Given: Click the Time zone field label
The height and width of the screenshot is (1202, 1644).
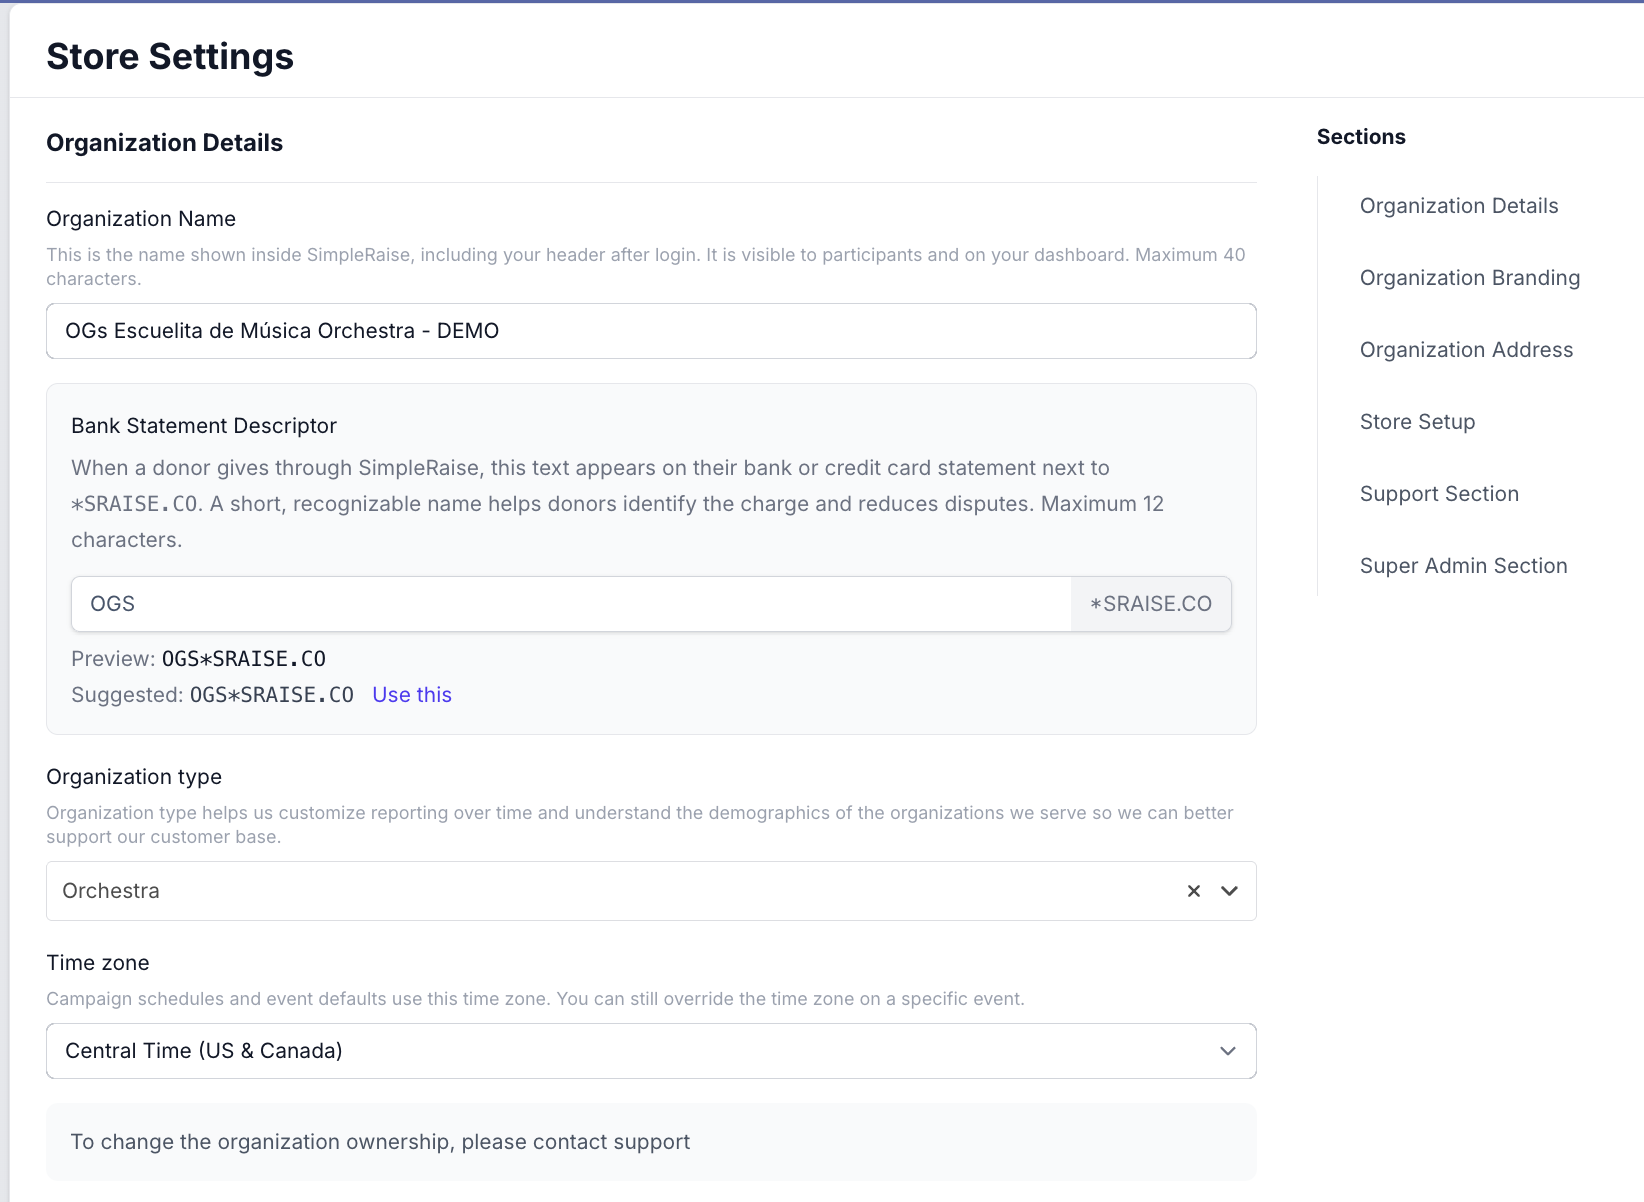Looking at the screenshot, I should coord(98,963).
